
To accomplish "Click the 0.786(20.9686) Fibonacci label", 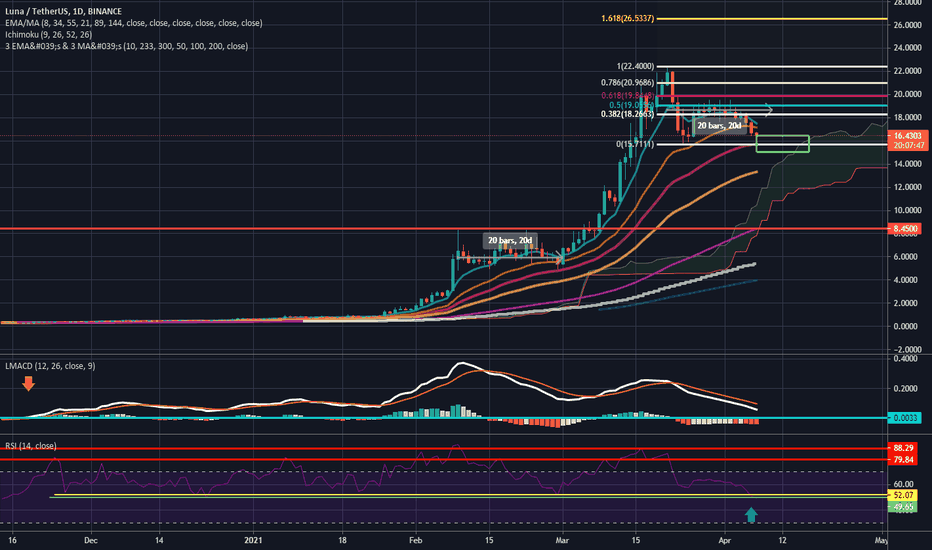I will tap(627, 83).
